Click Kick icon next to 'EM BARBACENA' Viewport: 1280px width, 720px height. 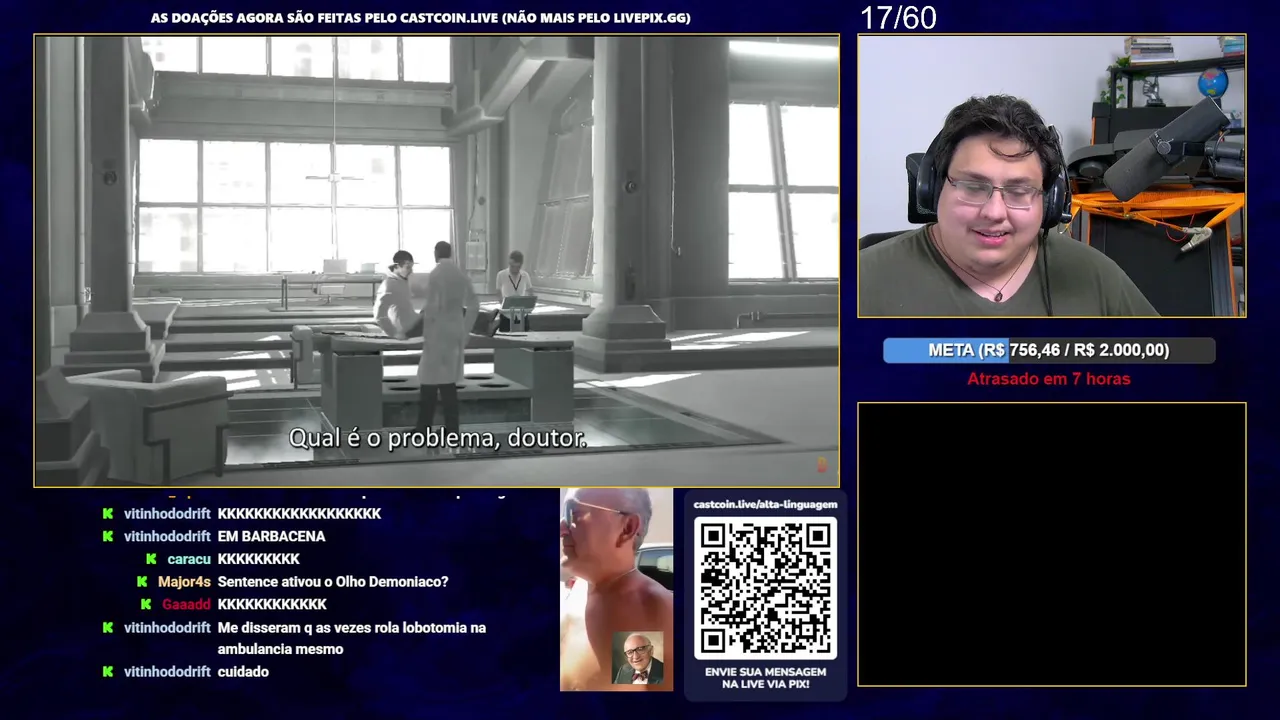[x=108, y=536]
